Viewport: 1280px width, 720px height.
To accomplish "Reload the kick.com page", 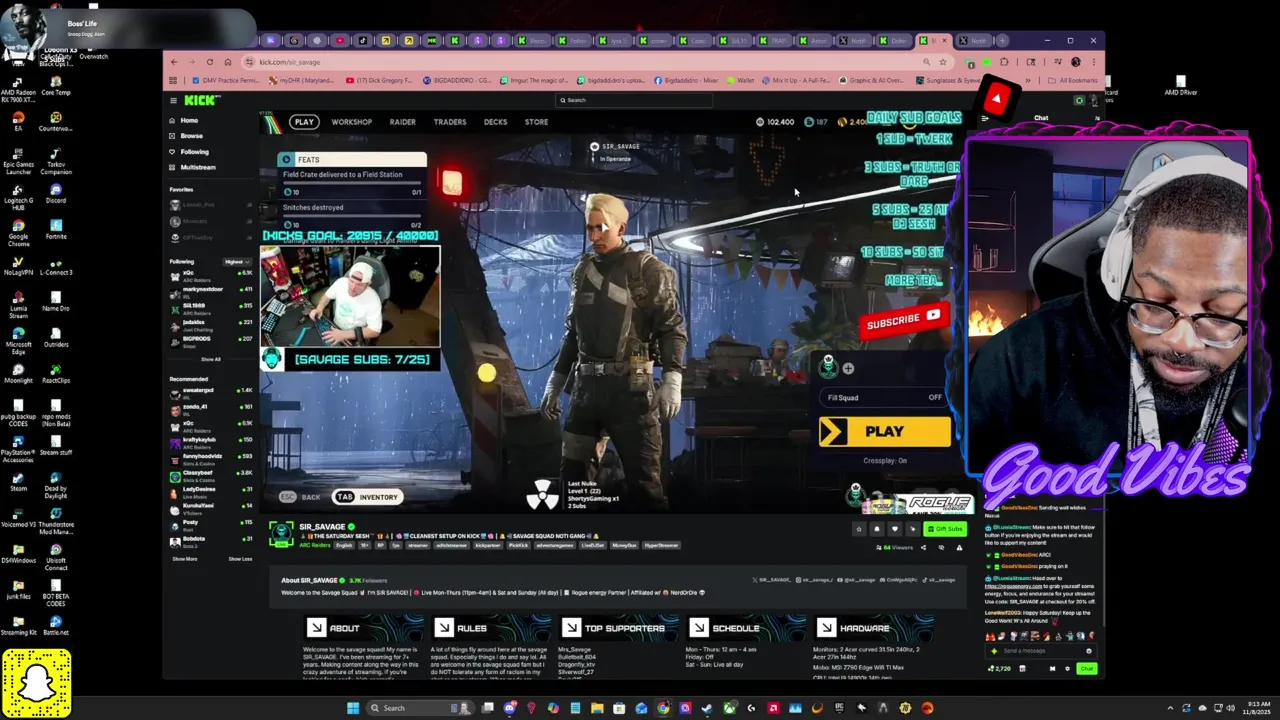I will [210, 62].
